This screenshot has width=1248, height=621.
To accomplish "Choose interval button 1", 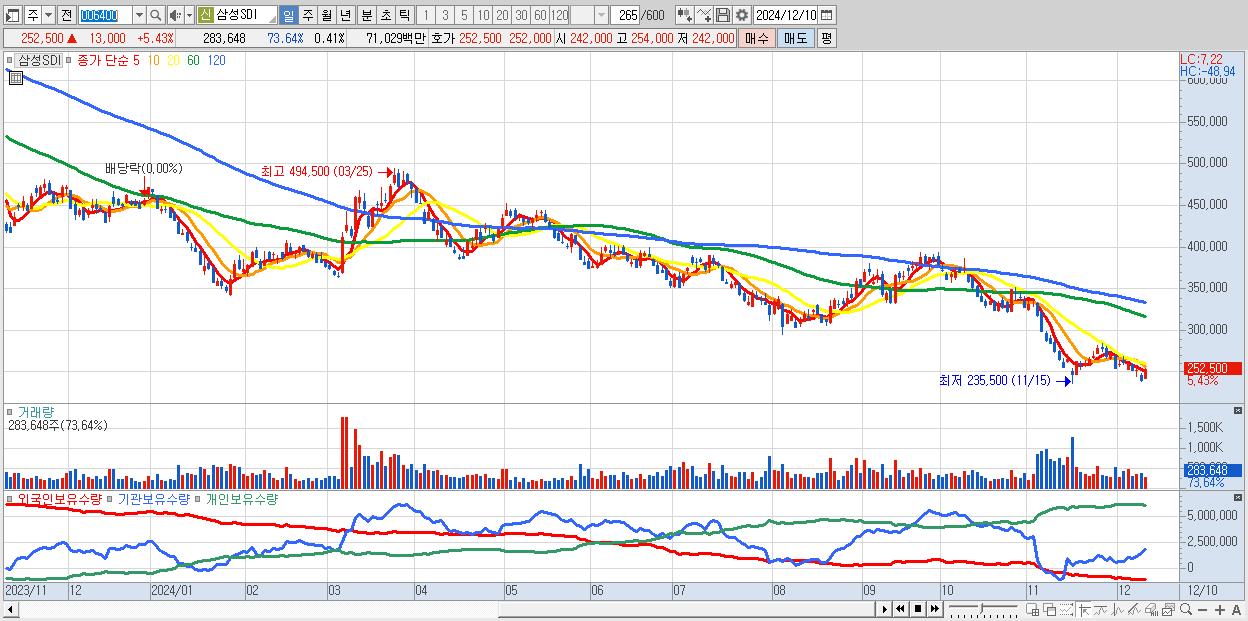I will pos(425,15).
